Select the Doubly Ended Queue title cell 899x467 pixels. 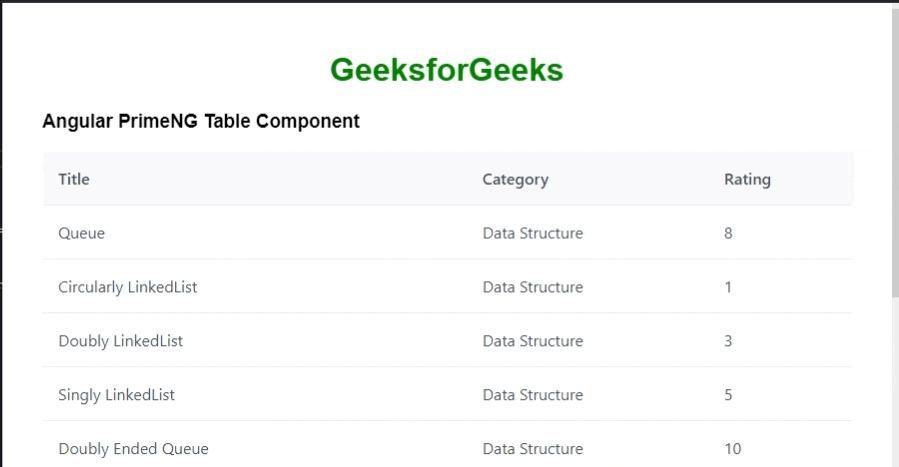pos(134,449)
